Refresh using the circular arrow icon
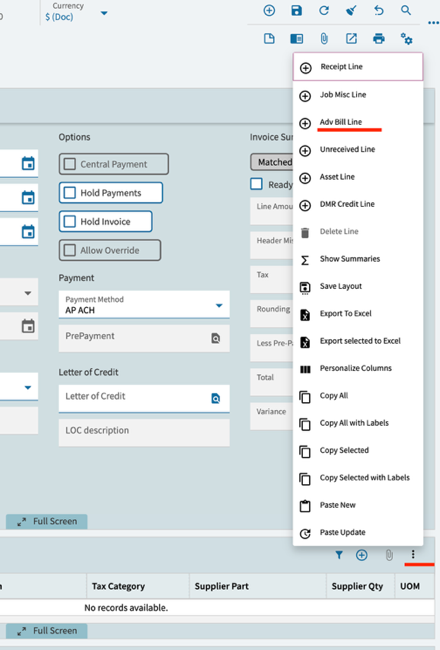This screenshot has width=440, height=650. pos(324,10)
